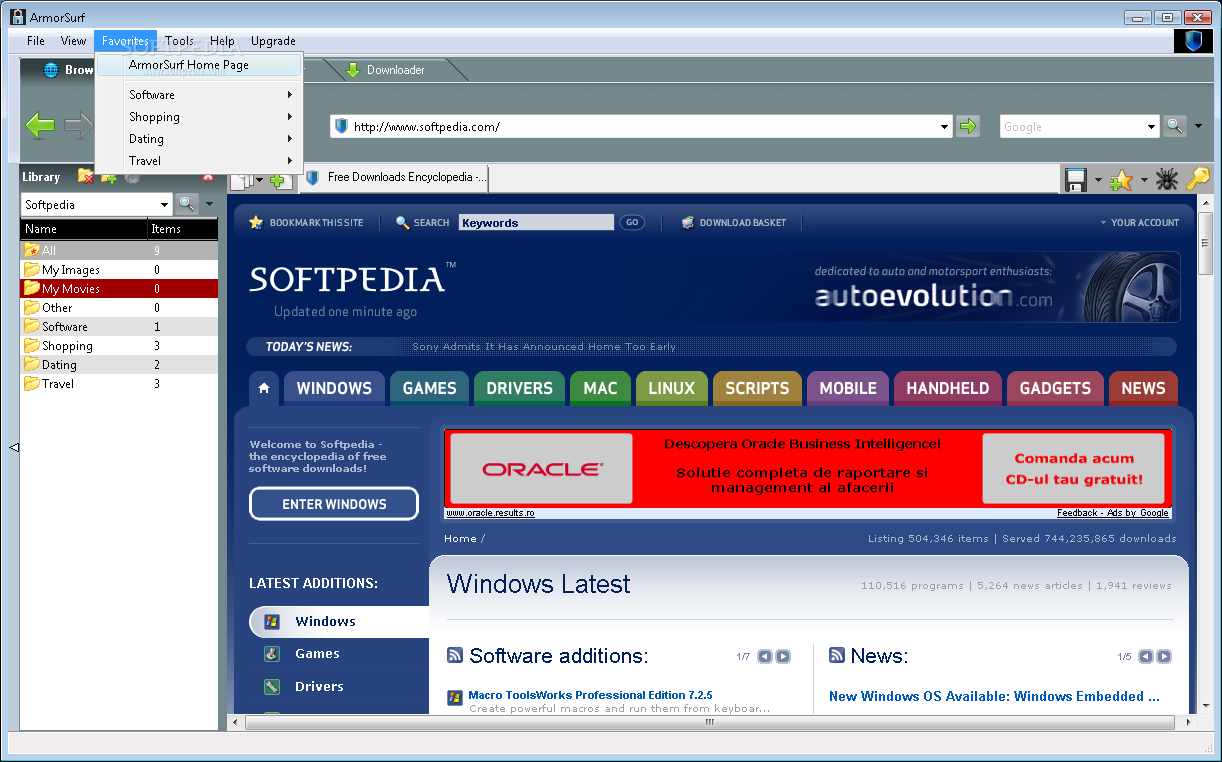Open the favorites star dropdown arrow

point(1143,181)
